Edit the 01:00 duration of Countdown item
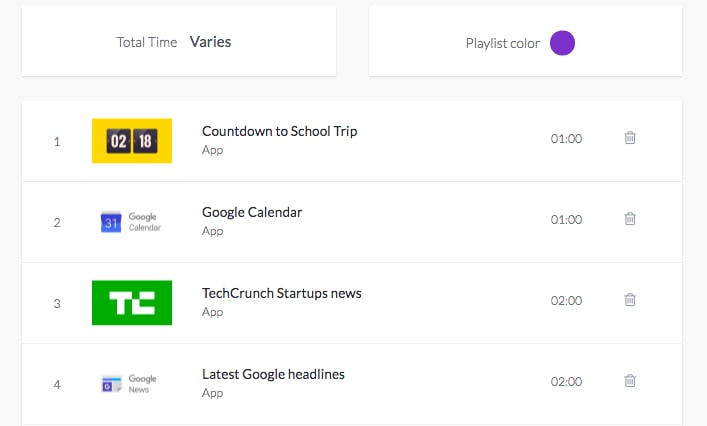 tap(566, 138)
